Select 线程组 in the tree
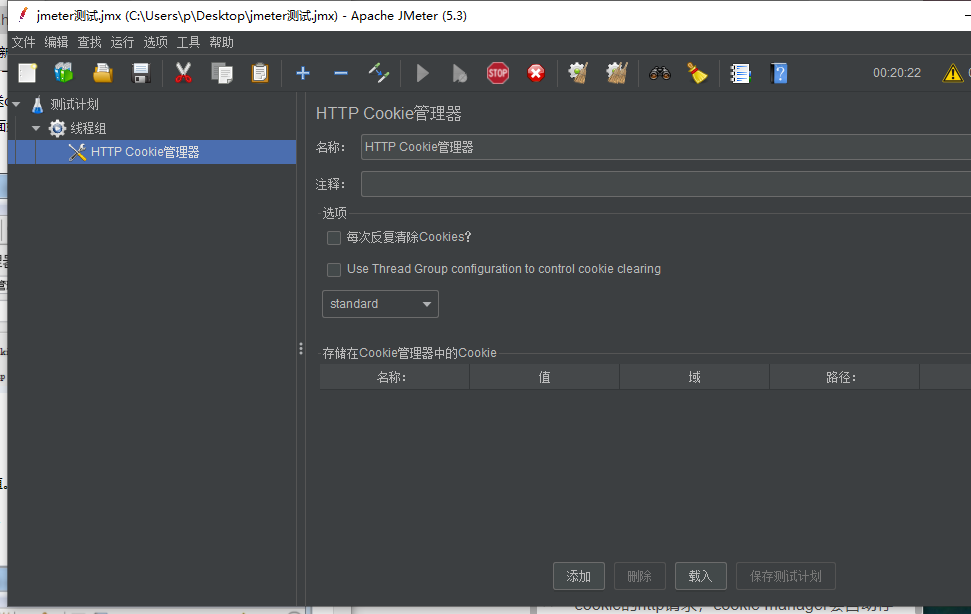This screenshot has width=971, height=614. [88, 128]
